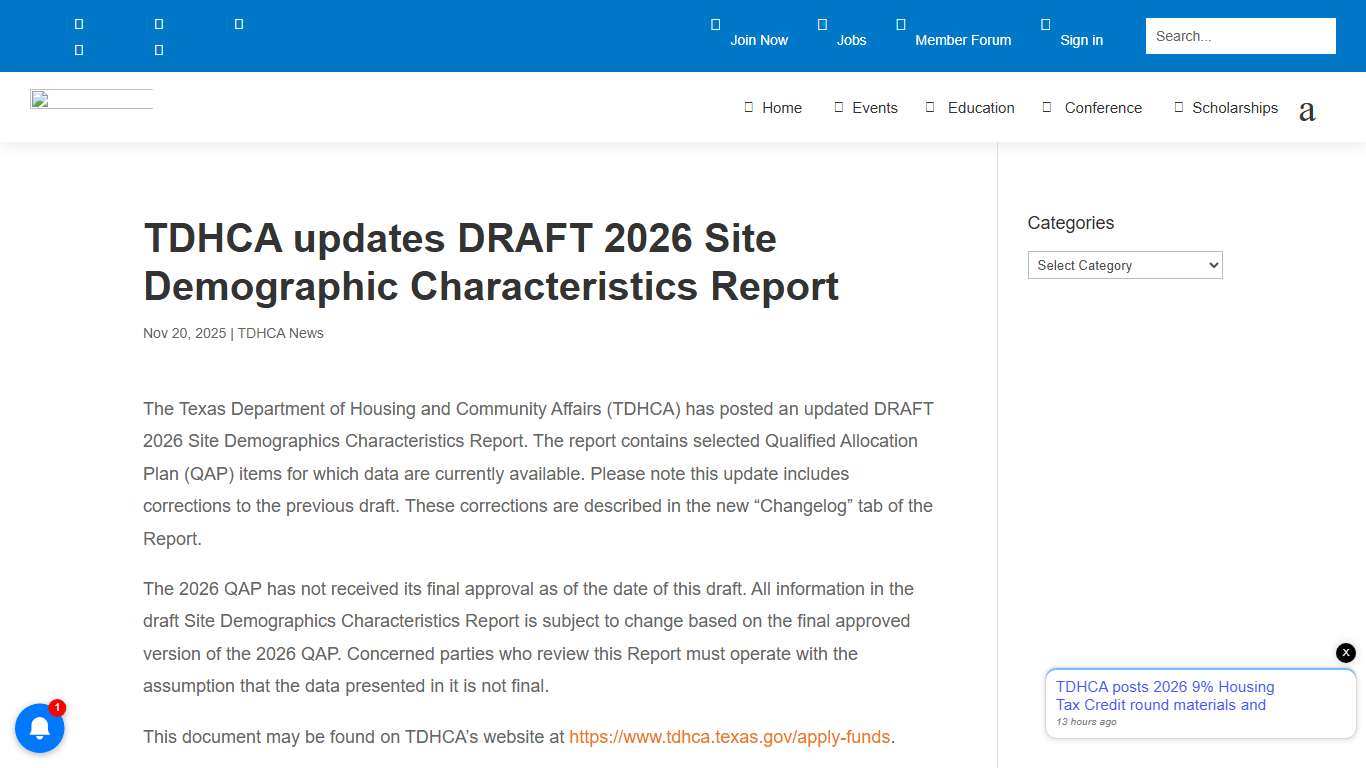Open the TDHCA News category link
This screenshot has height=768, width=1366.
(x=280, y=333)
